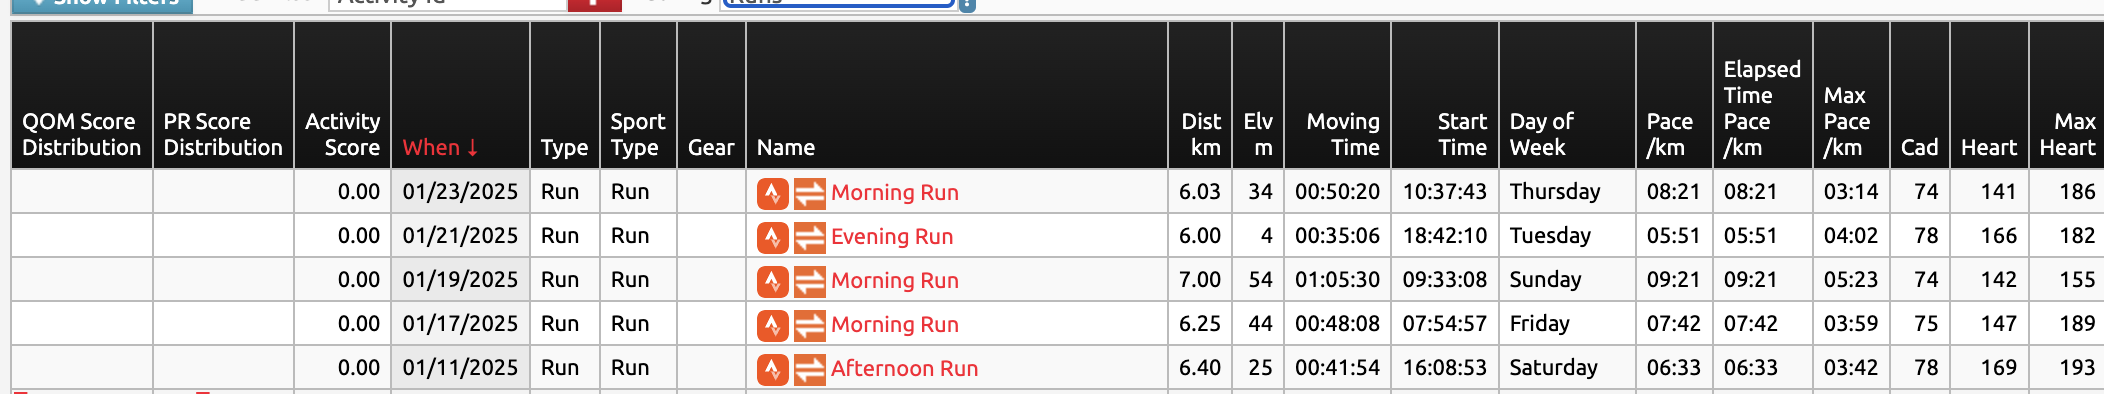Open Strava icon for 01/23/2025 Morning Run
The image size is (2104, 394).
coord(772,193)
